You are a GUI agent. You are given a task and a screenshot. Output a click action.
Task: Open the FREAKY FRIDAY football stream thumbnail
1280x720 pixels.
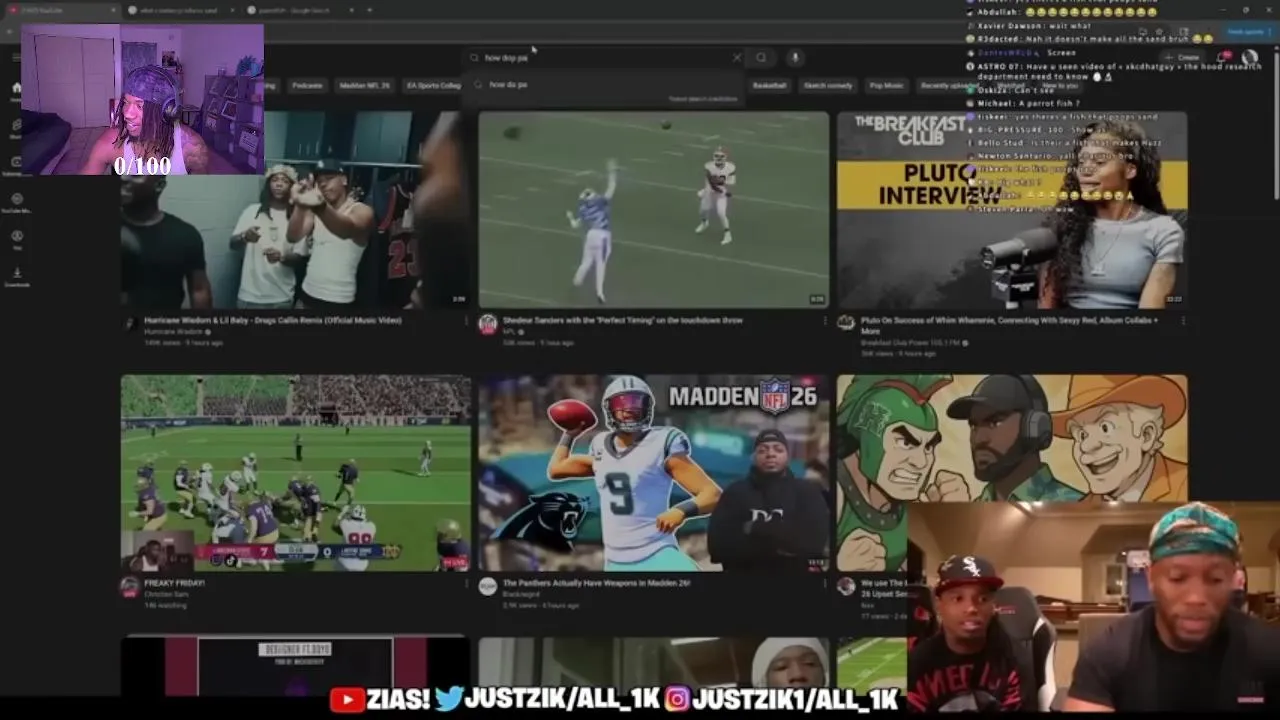(295, 473)
